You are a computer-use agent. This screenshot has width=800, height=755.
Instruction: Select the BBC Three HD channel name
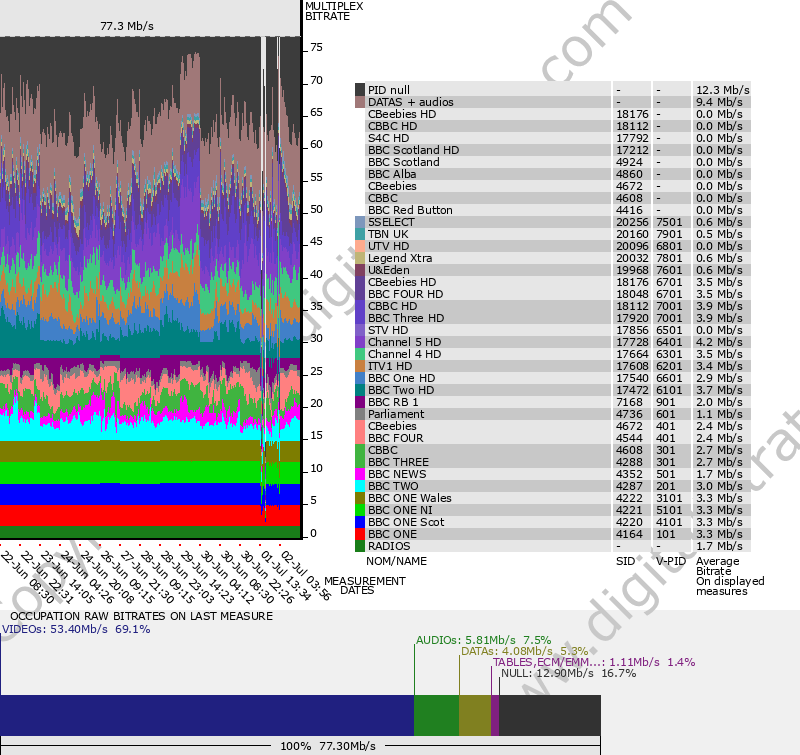tap(406, 318)
